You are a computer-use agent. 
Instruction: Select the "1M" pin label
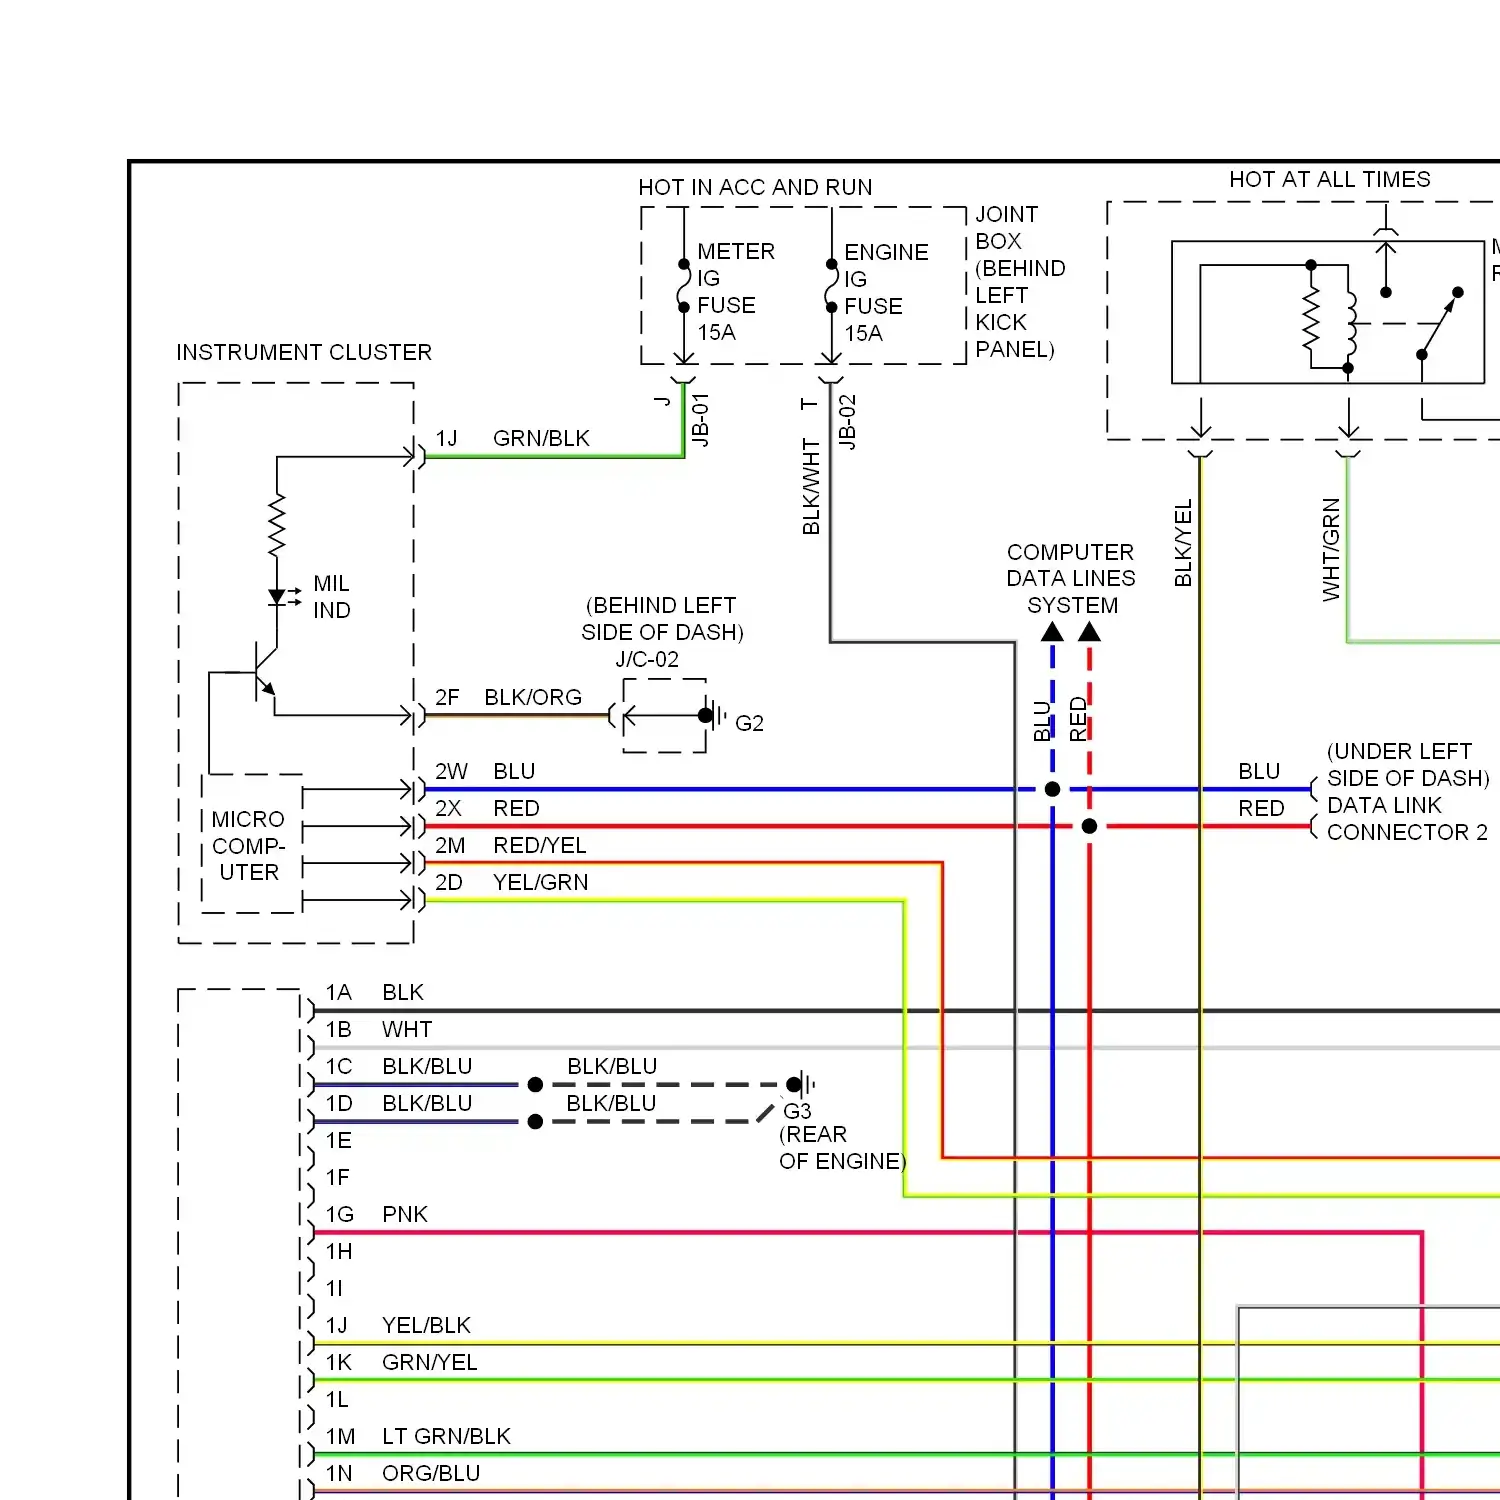340,1436
